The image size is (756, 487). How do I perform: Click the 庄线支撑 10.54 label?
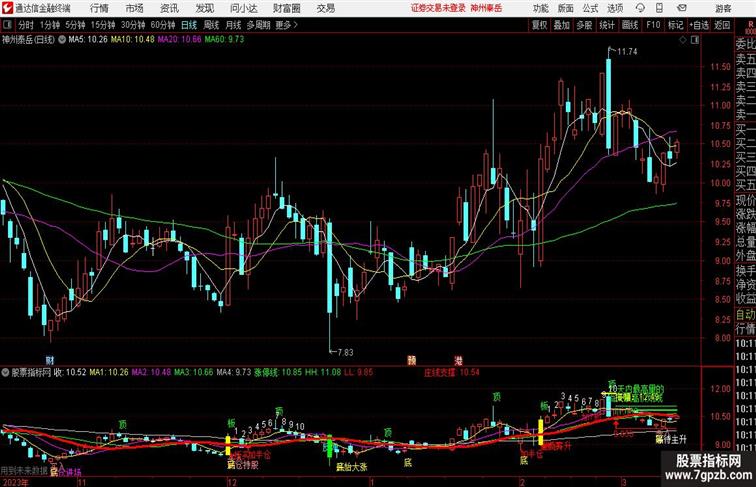coord(452,372)
